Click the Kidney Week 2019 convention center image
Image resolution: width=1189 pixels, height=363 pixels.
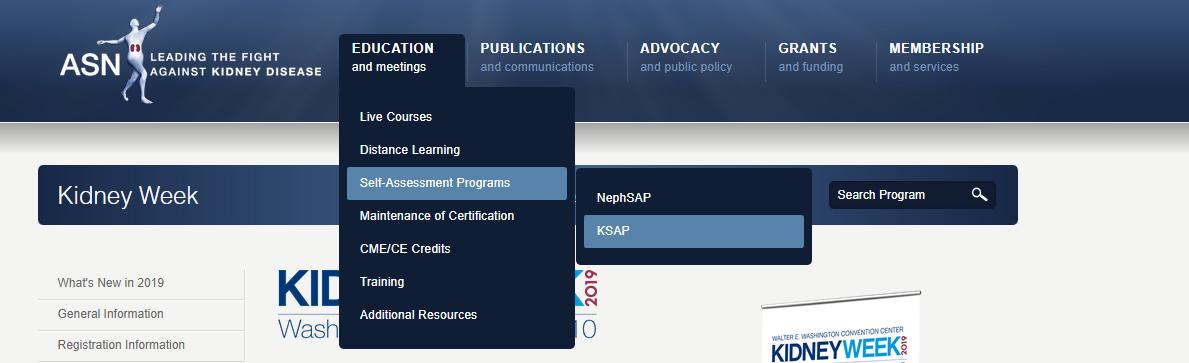point(840,327)
